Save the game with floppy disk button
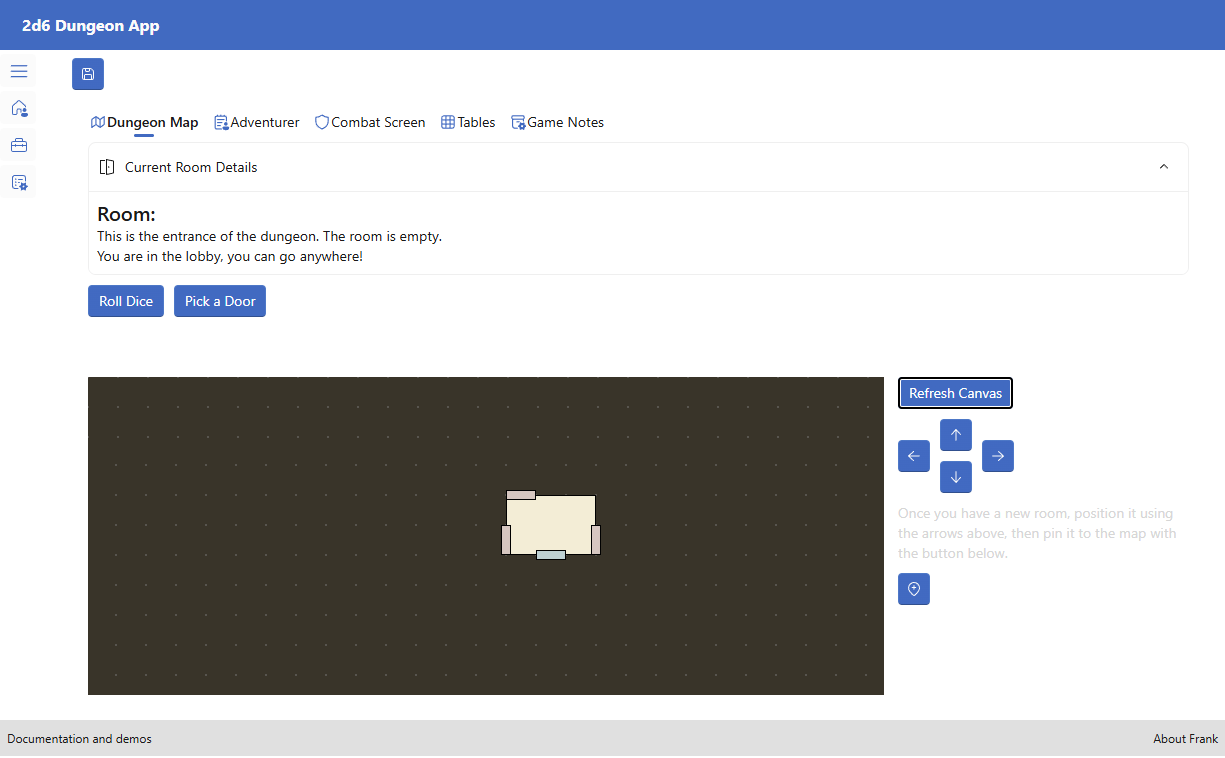The width and height of the screenshot is (1225, 758). (x=88, y=74)
